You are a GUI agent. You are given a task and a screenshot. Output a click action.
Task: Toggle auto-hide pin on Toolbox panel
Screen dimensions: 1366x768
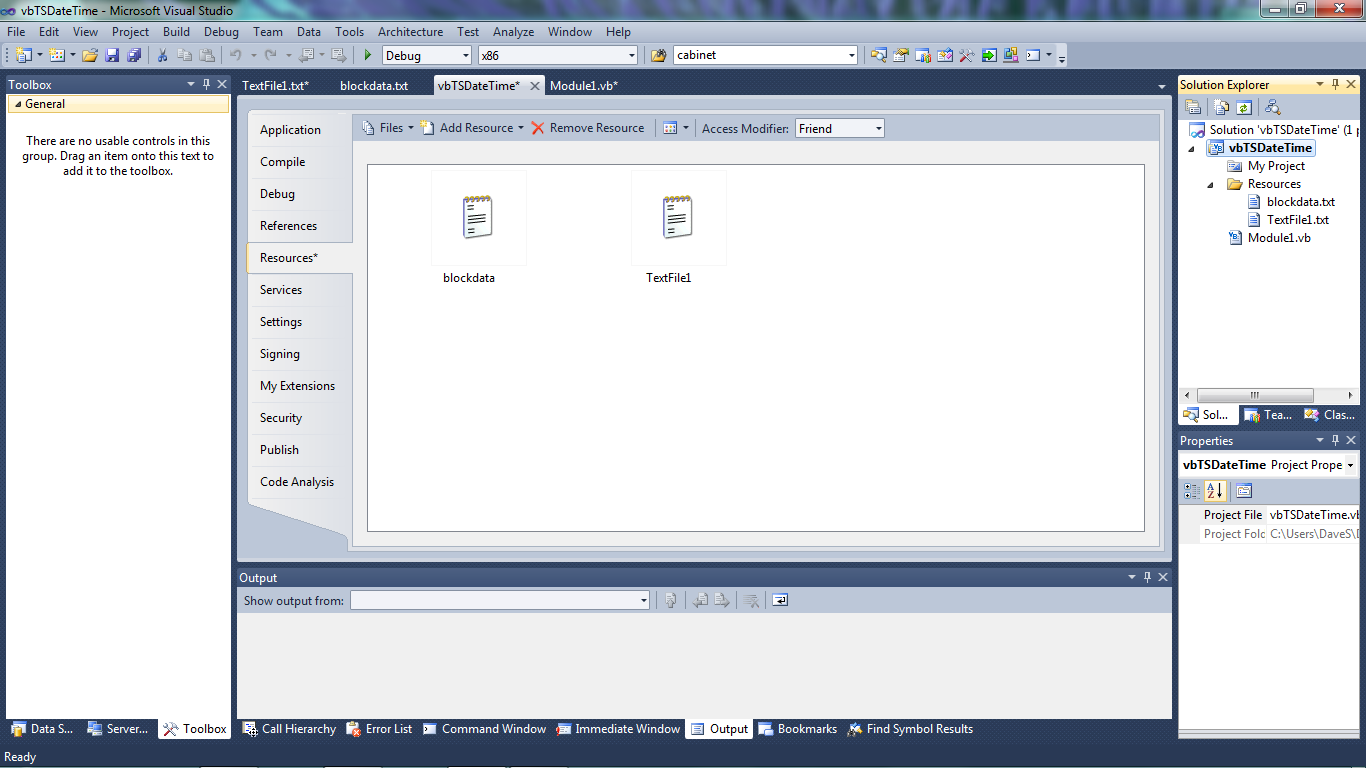click(206, 85)
